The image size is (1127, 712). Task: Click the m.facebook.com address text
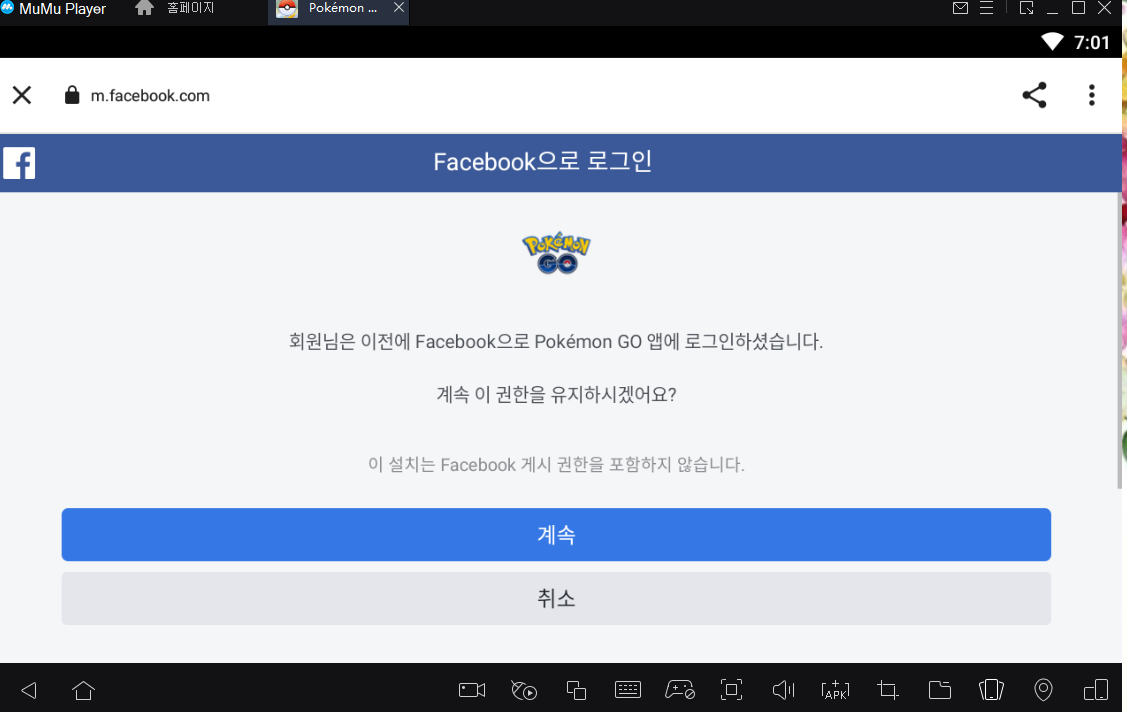click(150, 96)
